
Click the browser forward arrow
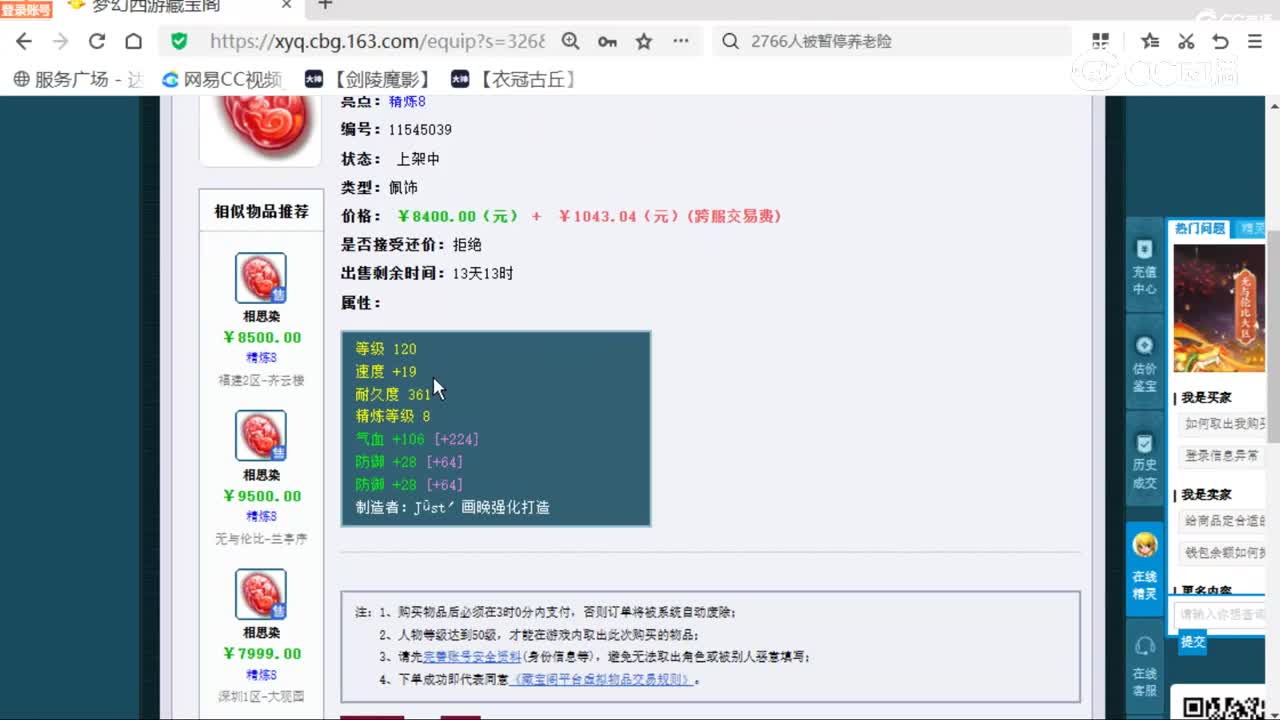(x=60, y=41)
